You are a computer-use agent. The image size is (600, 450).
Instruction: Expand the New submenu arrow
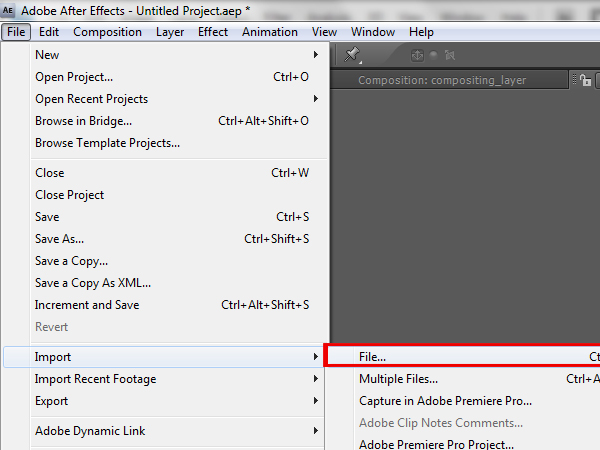pyautogui.click(x=316, y=55)
